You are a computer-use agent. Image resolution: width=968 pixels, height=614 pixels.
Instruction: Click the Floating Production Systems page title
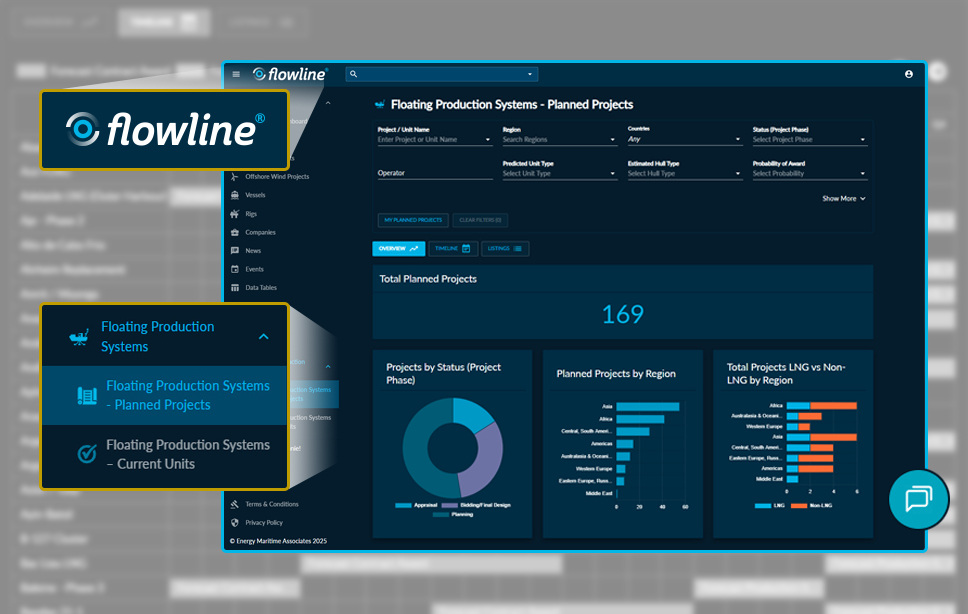pos(512,105)
